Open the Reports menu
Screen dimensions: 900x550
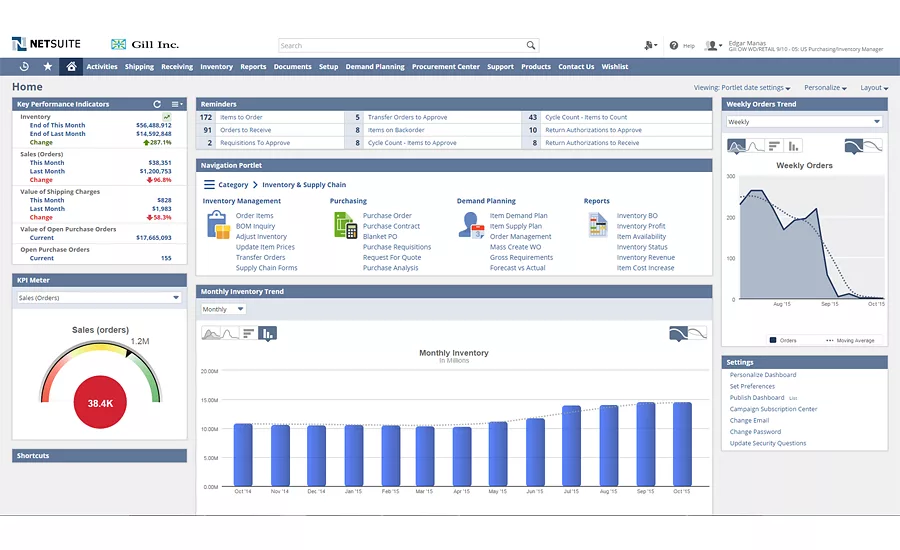pyautogui.click(x=253, y=67)
